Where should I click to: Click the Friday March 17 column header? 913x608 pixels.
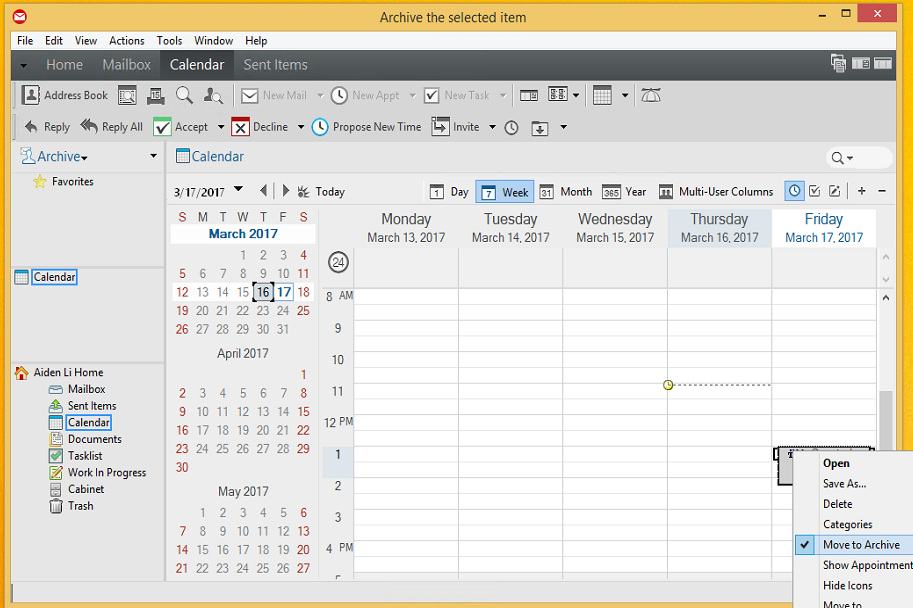click(824, 228)
